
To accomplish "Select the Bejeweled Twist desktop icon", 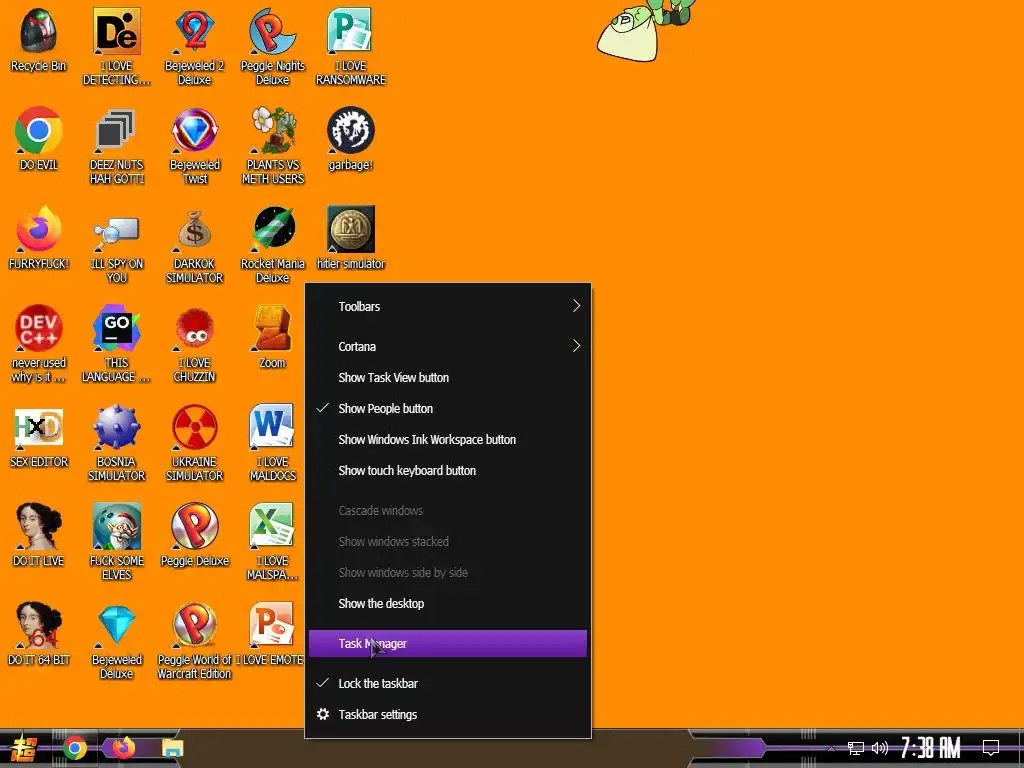I will 195,130.
